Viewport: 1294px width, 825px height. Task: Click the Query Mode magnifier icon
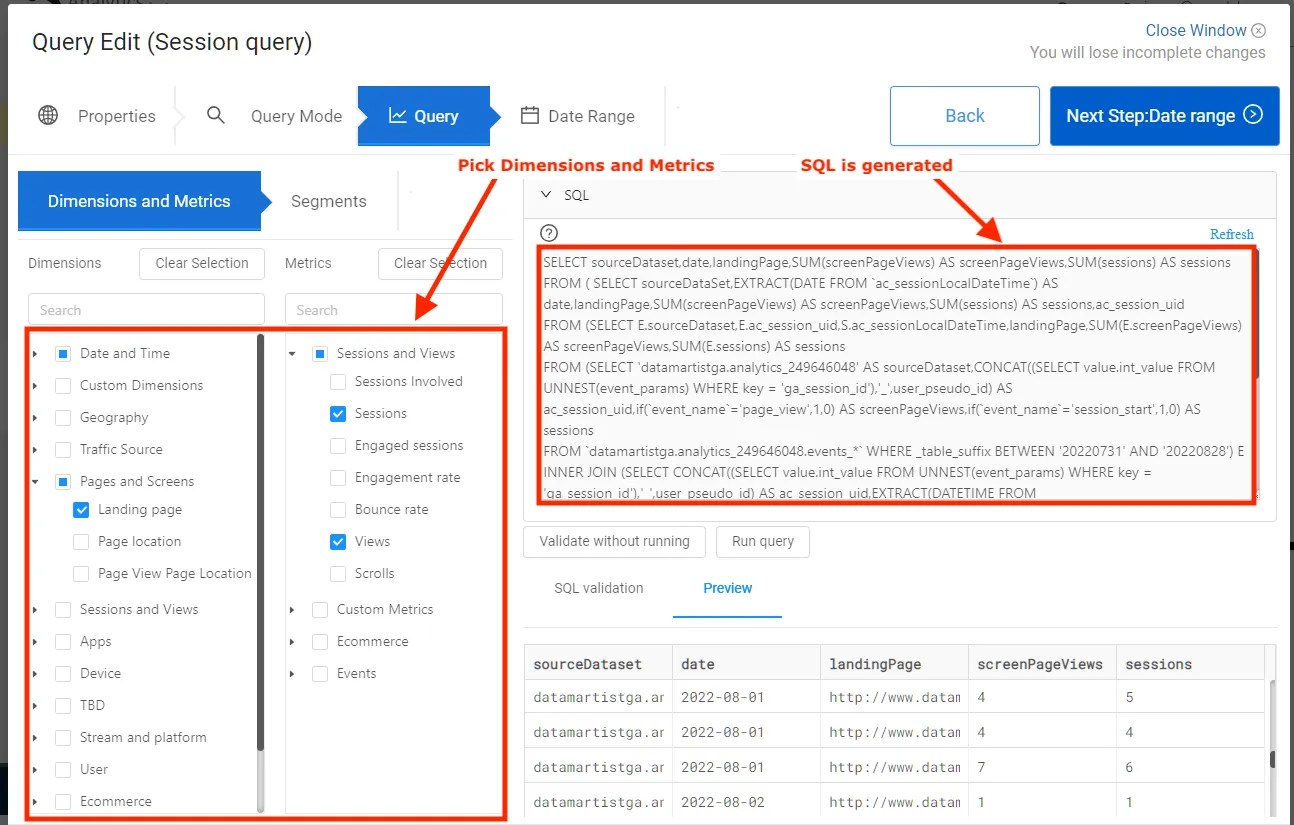click(x=215, y=116)
